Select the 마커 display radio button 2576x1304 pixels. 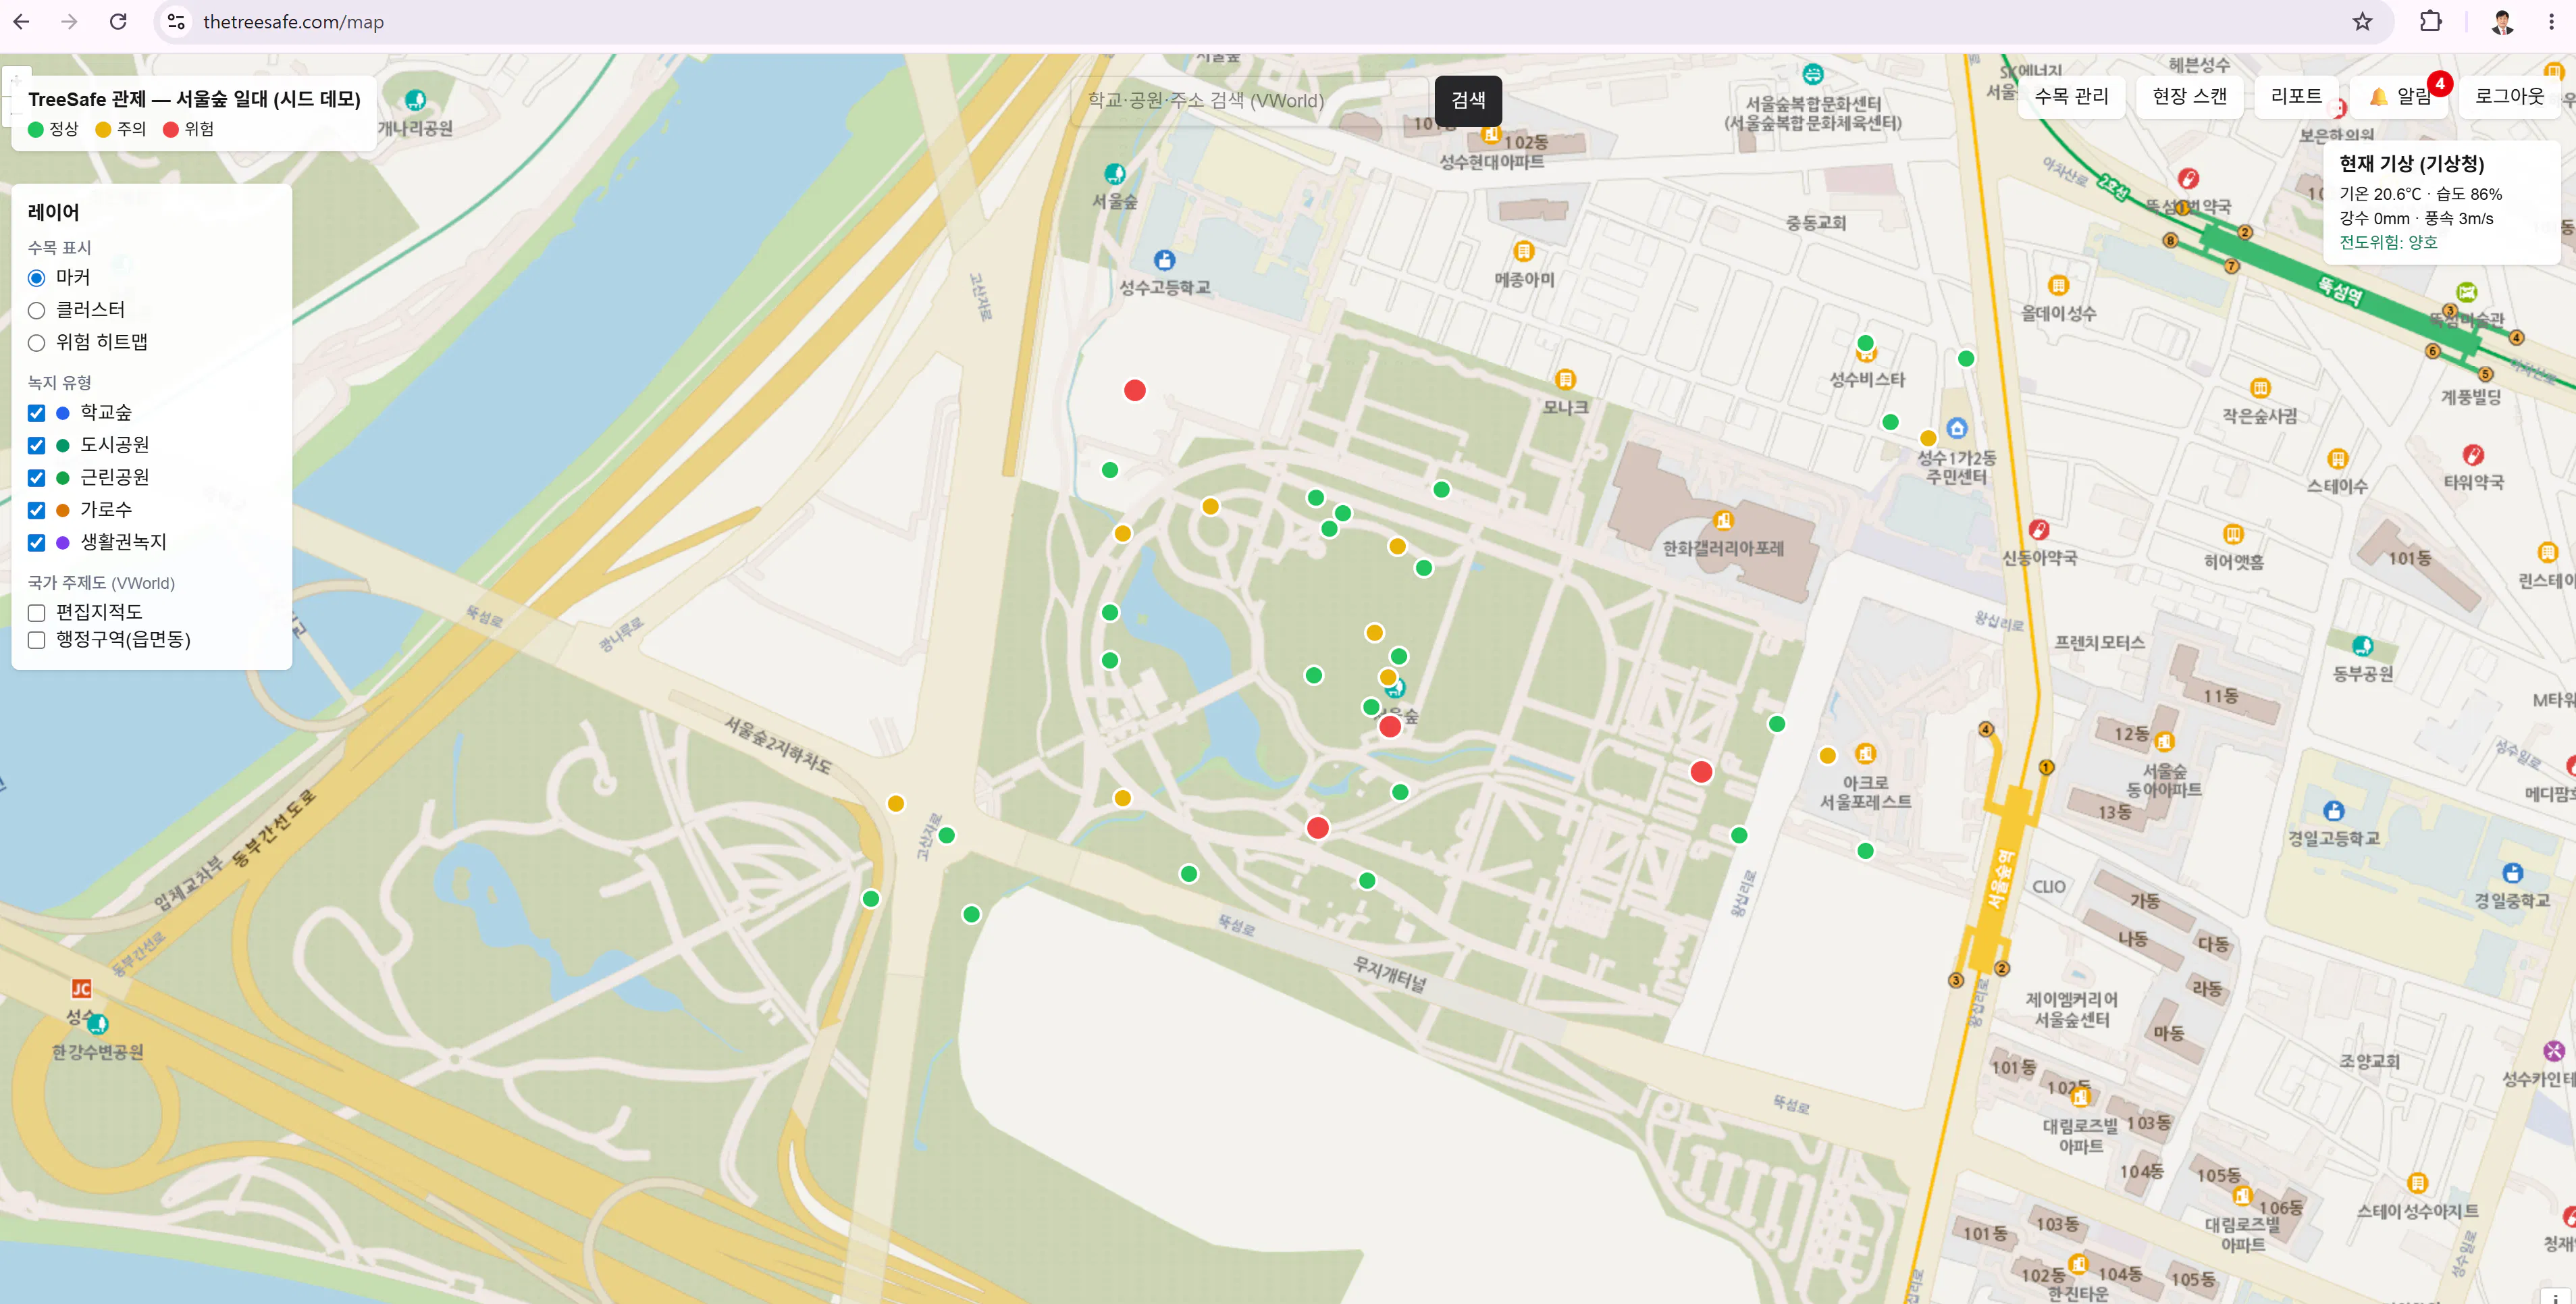37,278
